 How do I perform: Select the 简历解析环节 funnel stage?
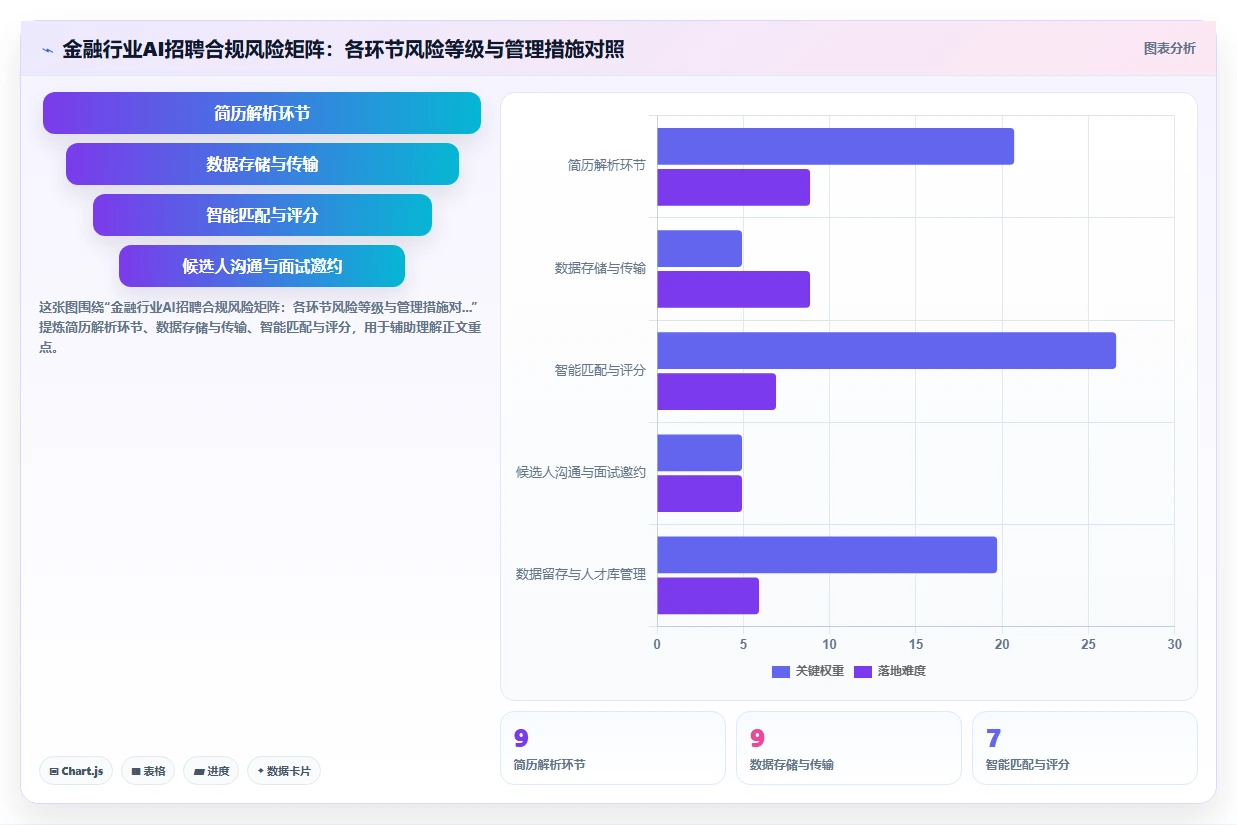(x=262, y=113)
